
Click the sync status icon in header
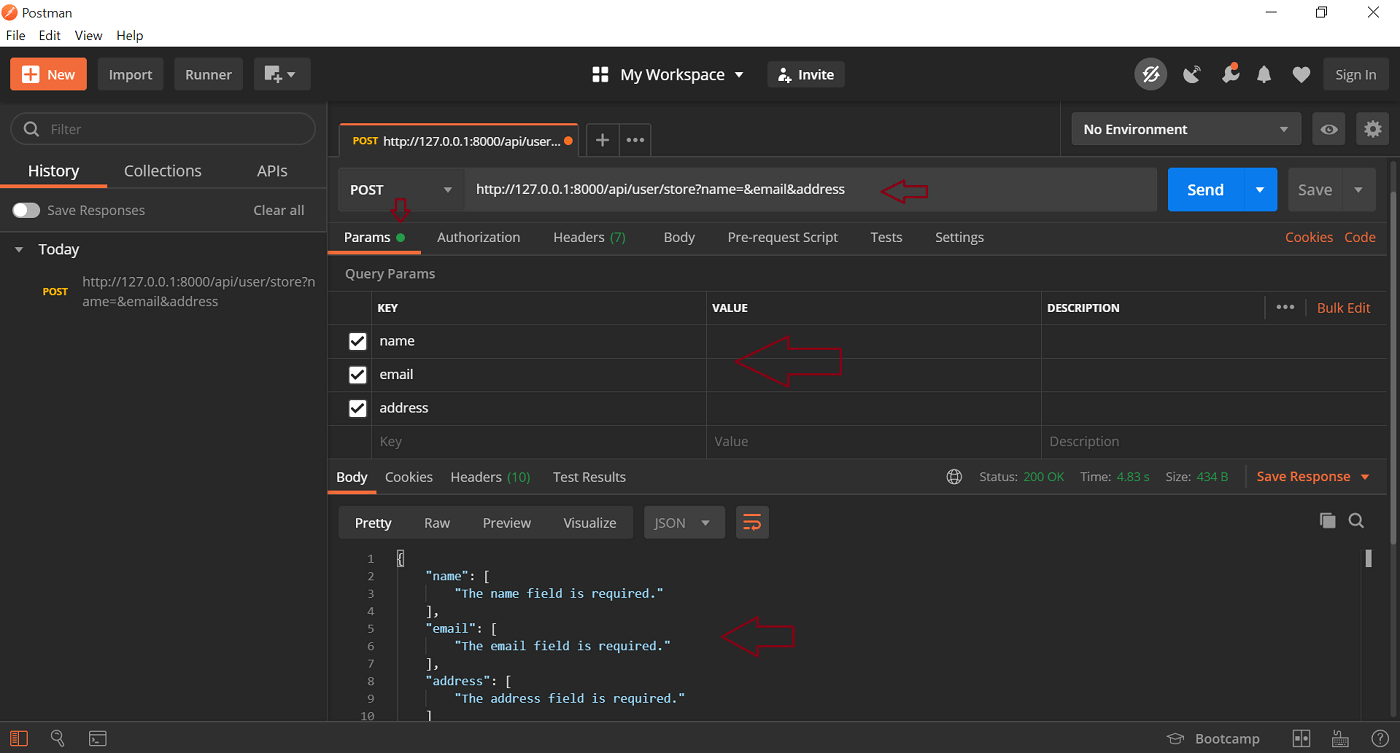point(1151,74)
